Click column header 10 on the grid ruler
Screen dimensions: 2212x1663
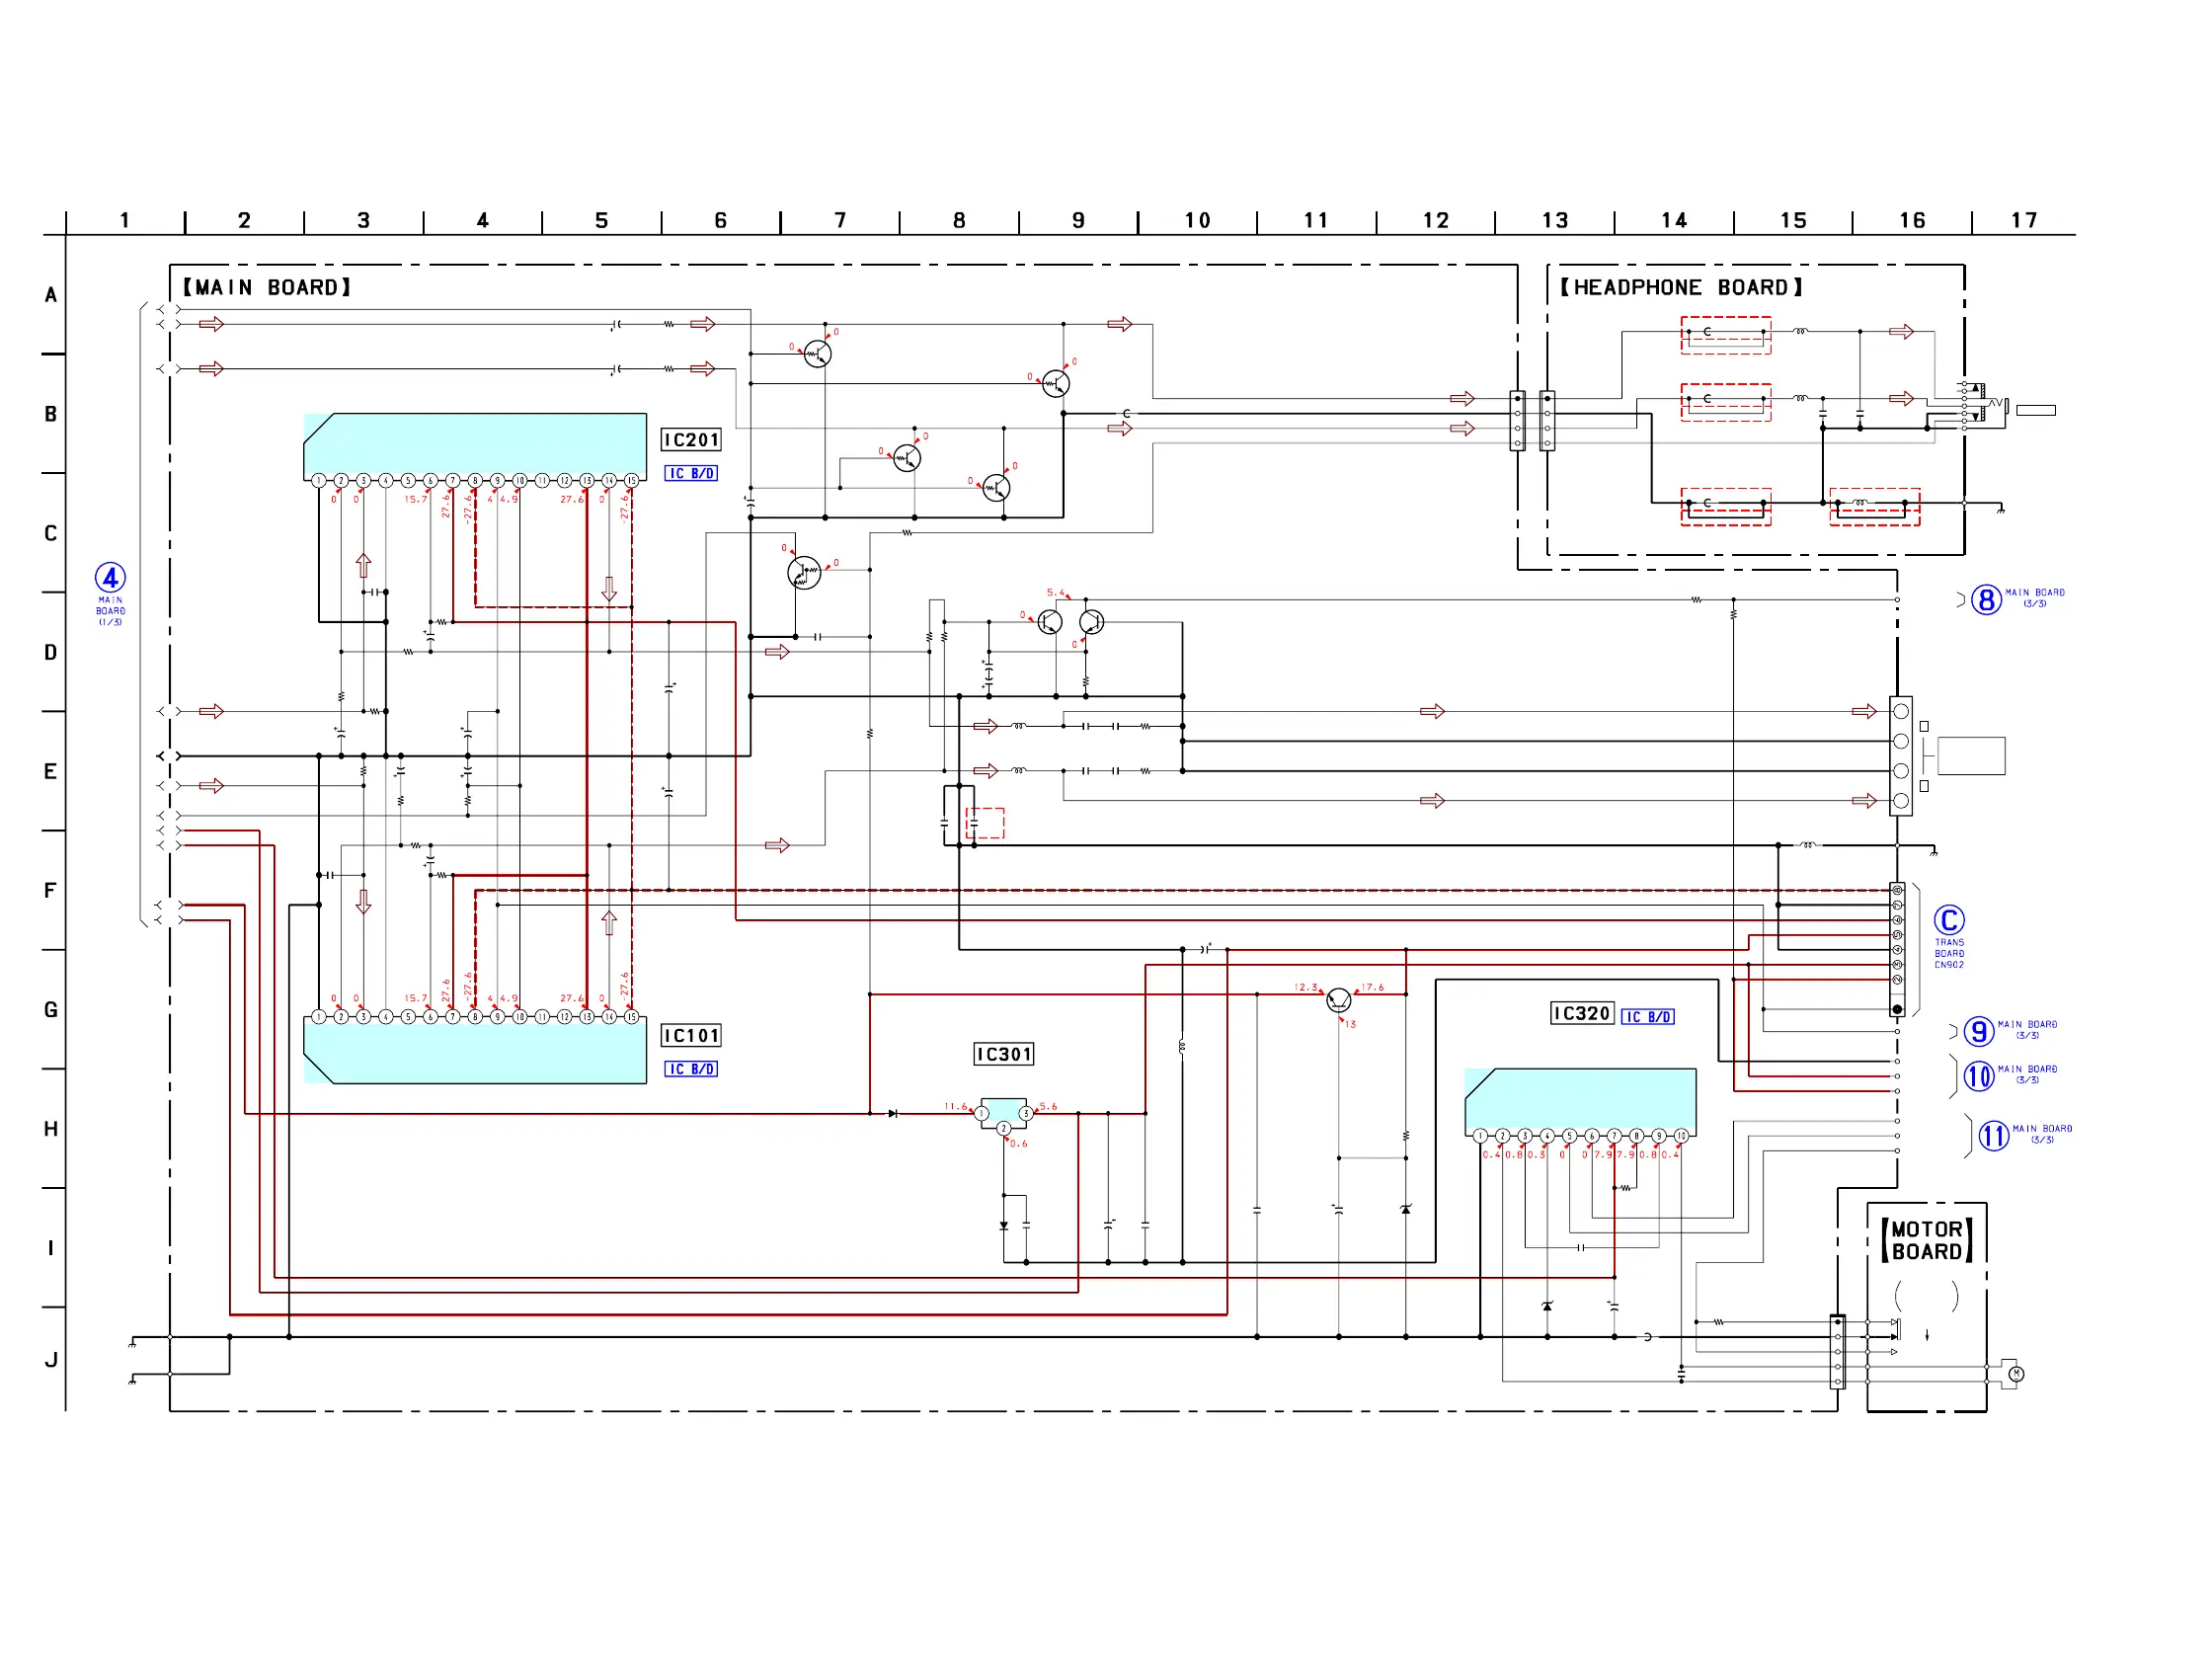(x=1197, y=220)
